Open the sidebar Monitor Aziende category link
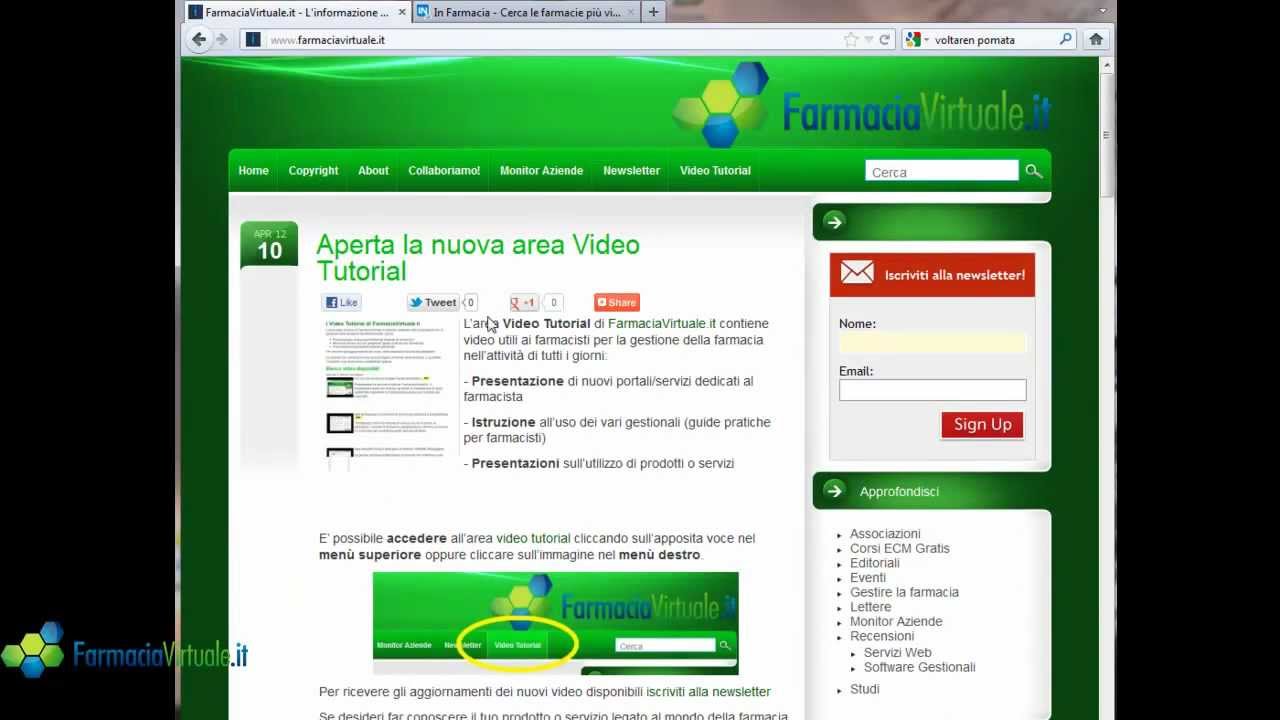 click(896, 621)
